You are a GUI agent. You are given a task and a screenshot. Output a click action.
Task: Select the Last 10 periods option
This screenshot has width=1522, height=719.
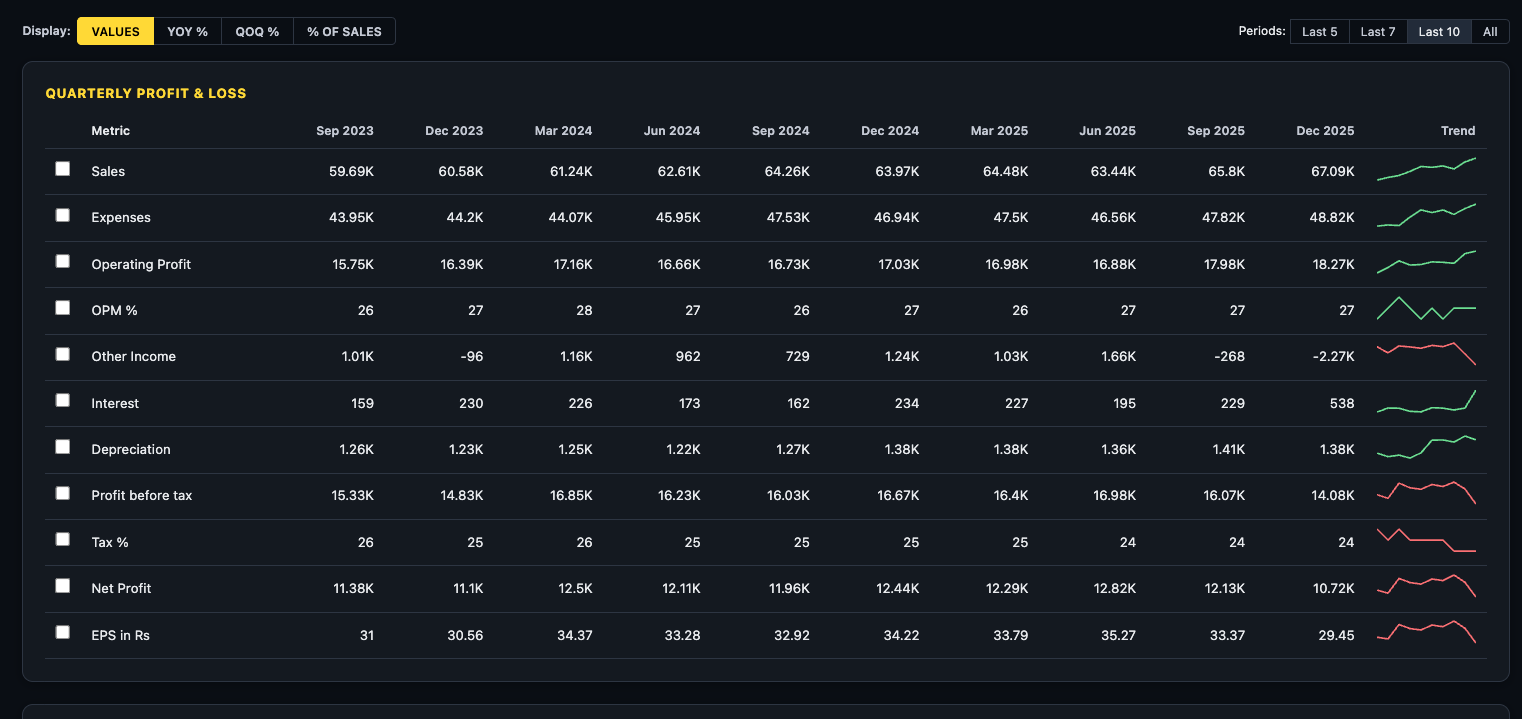(x=1438, y=31)
